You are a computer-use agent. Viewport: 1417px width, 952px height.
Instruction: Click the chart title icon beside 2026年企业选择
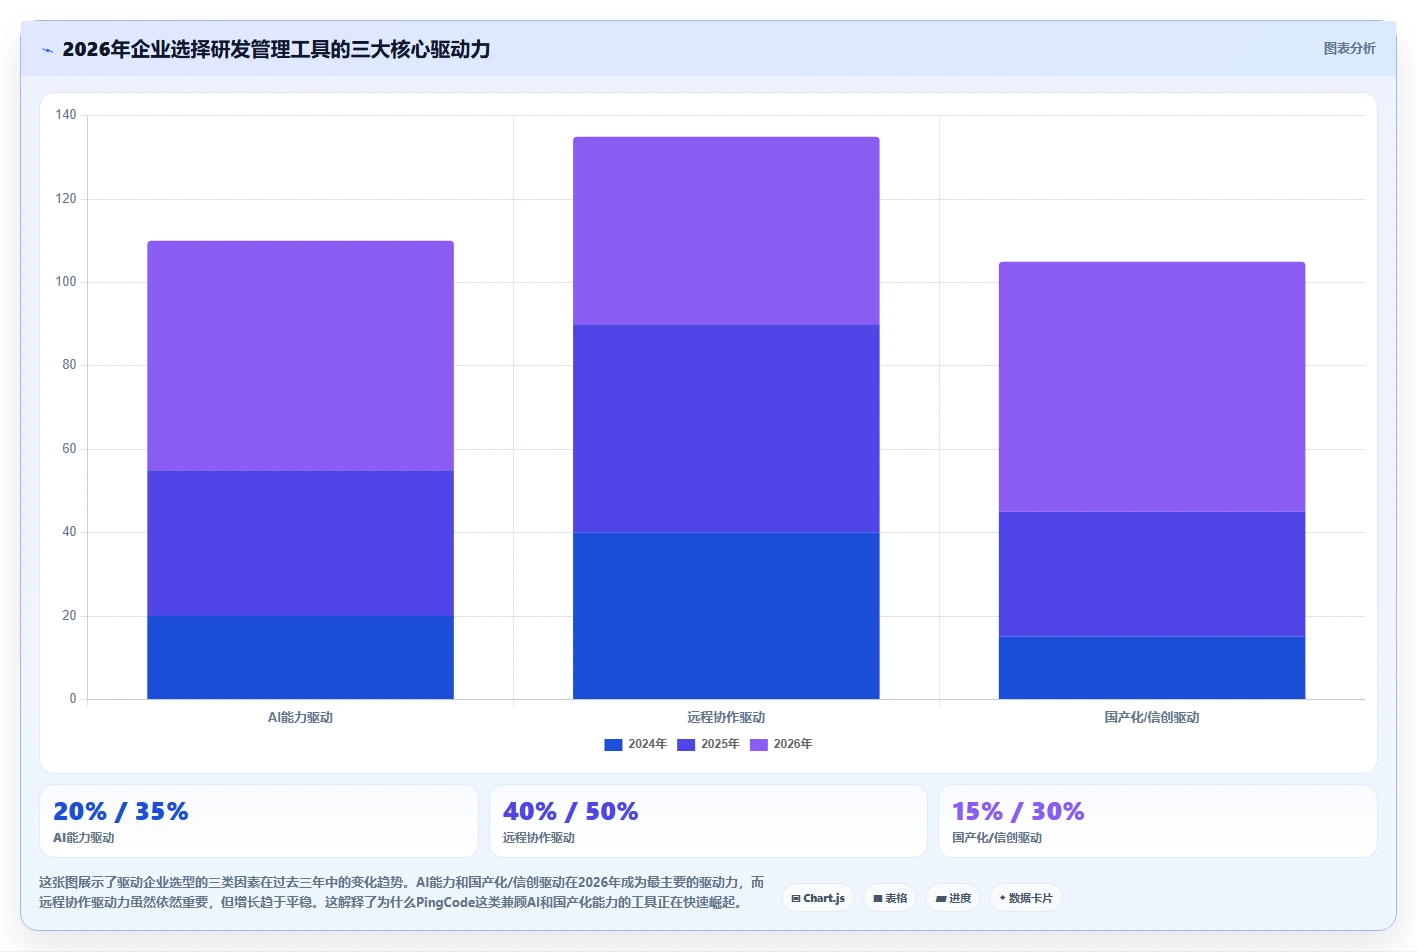point(47,50)
